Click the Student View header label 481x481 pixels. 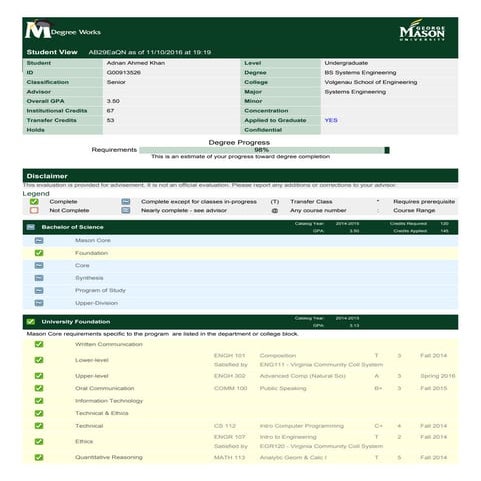coord(52,52)
